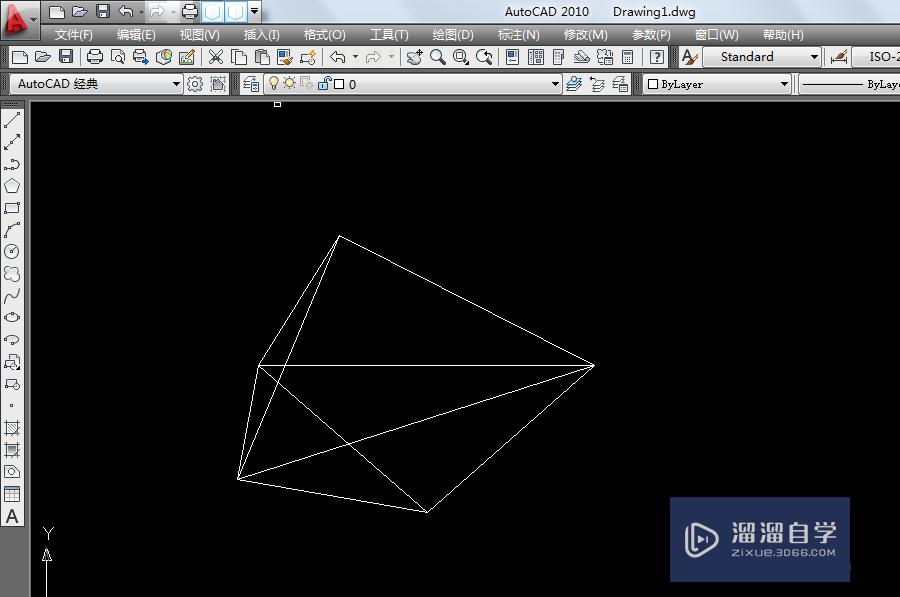Click the Paste clipboard icon

[262, 57]
